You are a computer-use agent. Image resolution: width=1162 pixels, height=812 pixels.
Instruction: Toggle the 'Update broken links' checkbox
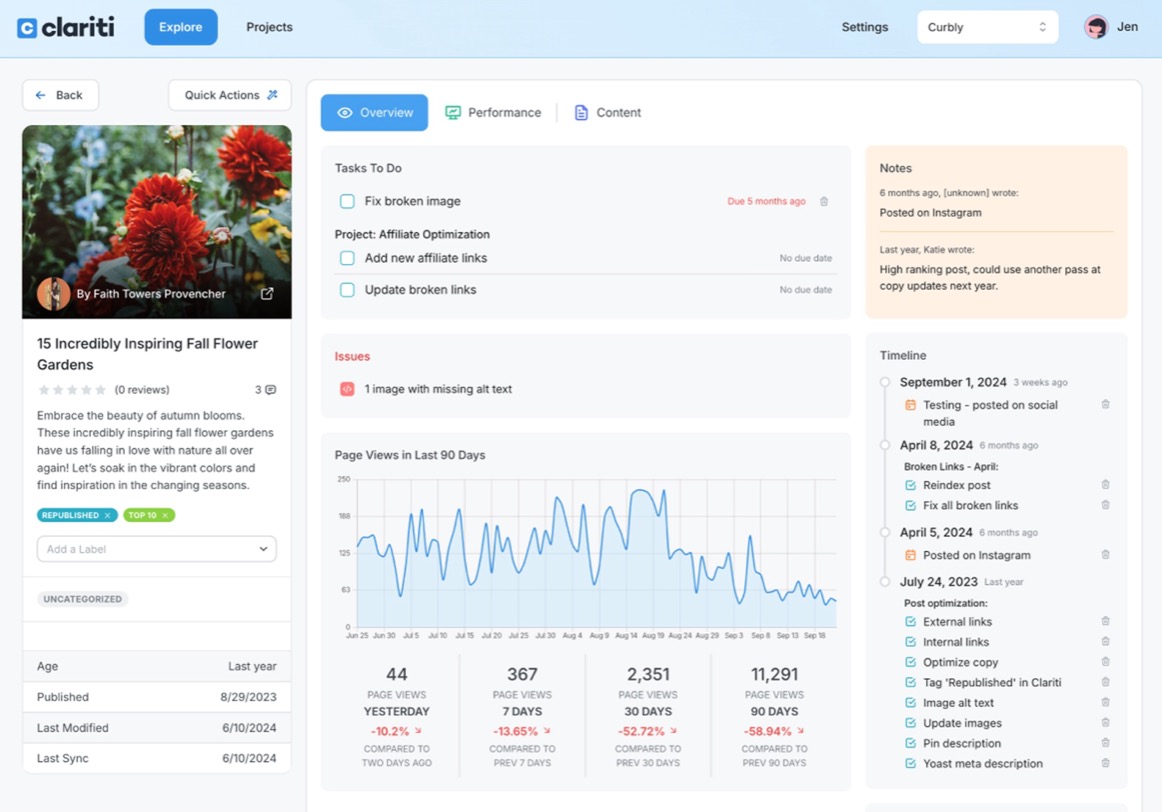347,290
